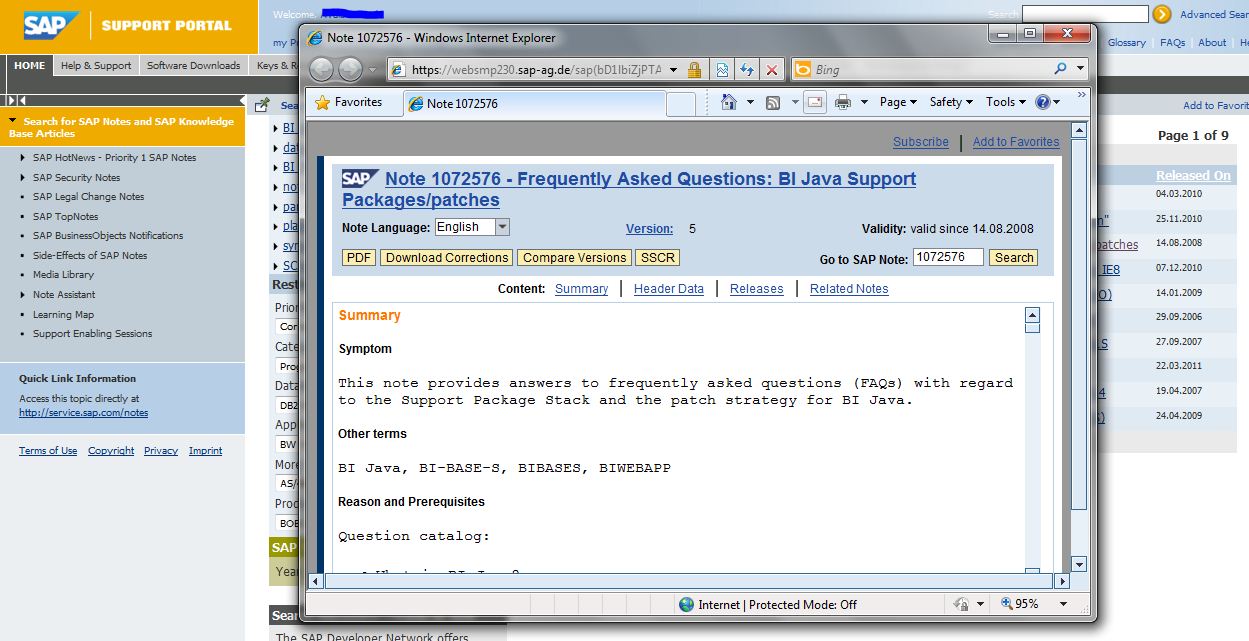
Task: Select the Note 1072576 browser tab
Action: pyautogui.click(x=534, y=103)
